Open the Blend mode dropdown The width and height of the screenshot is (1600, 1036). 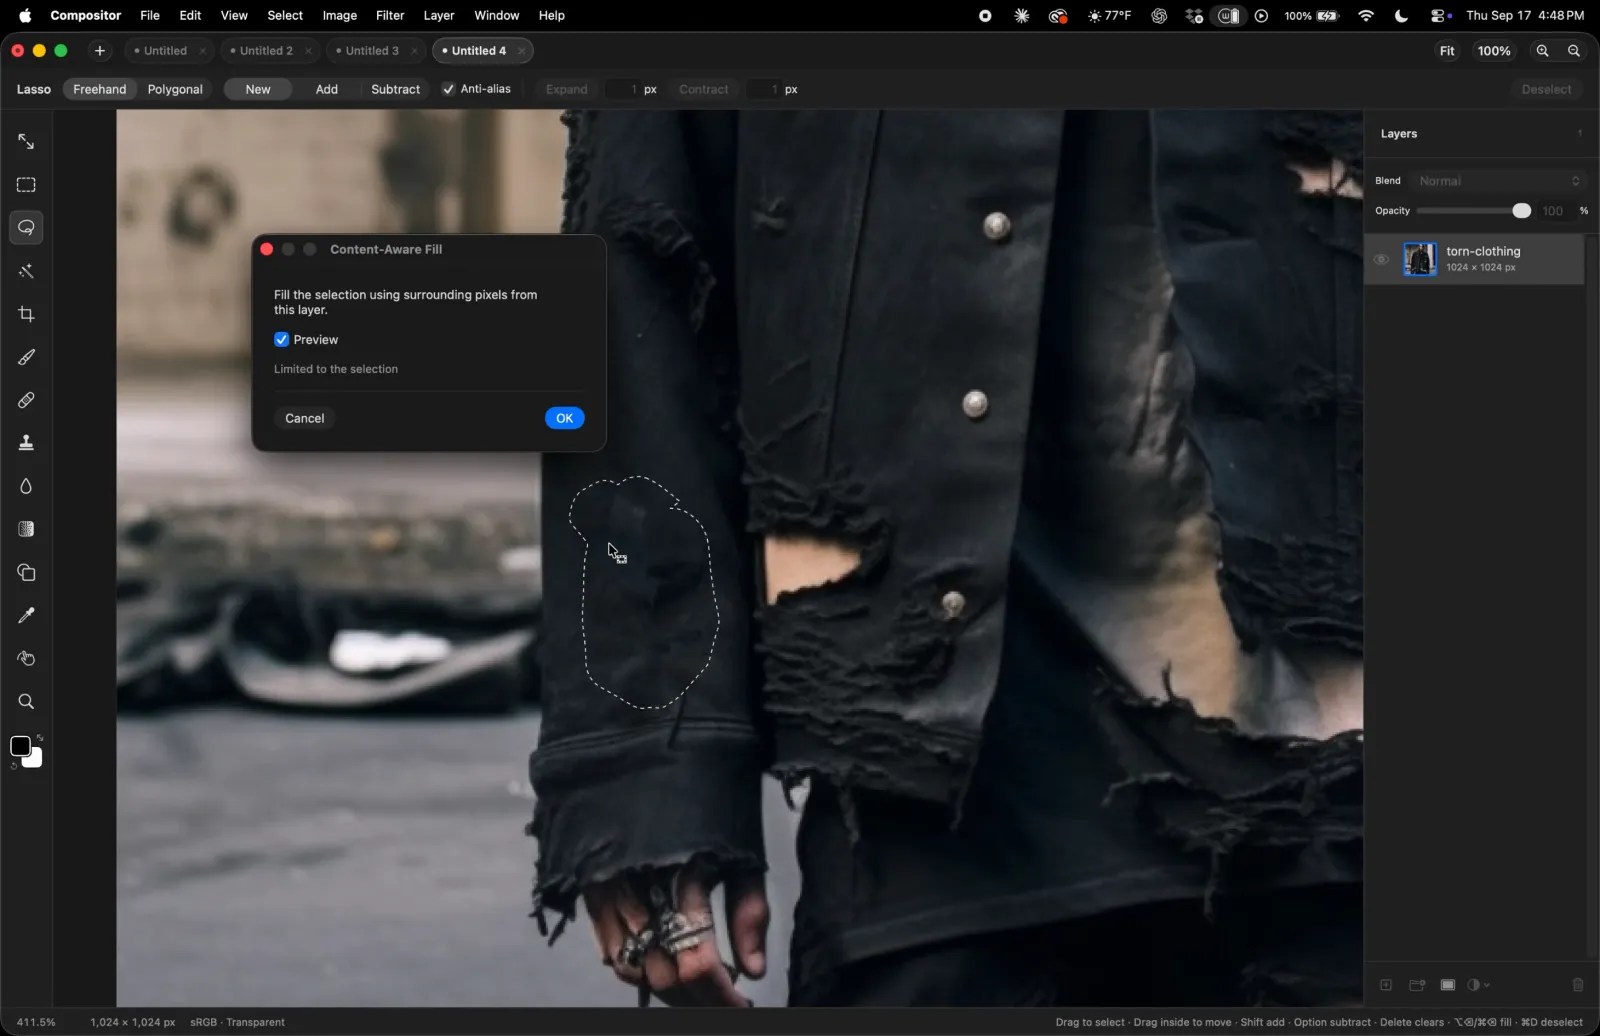(x=1498, y=181)
